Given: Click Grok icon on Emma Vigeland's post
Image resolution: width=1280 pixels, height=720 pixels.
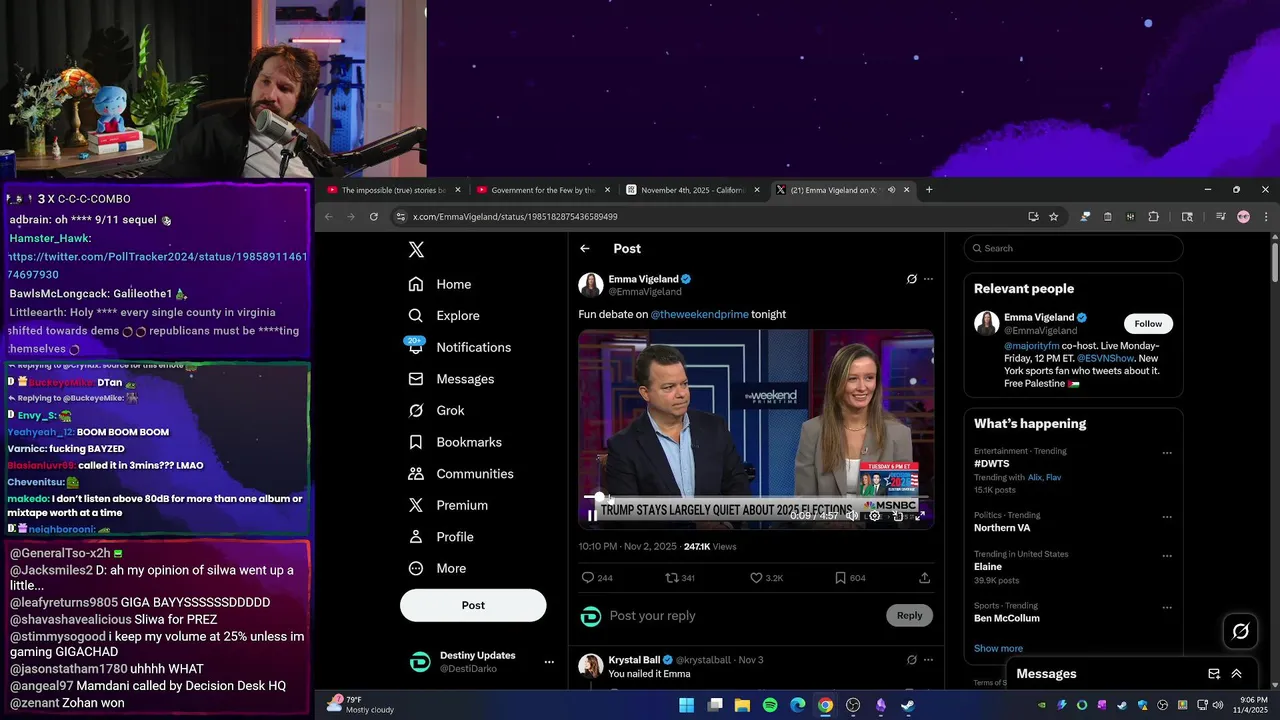Looking at the screenshot, I should coord(911,279).
